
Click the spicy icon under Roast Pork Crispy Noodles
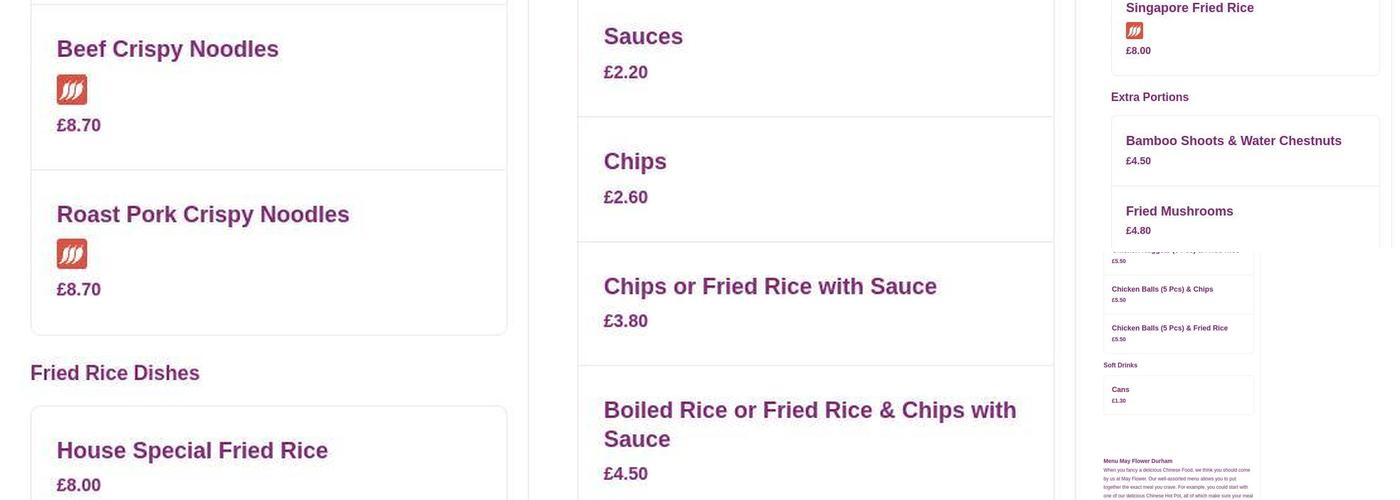click(x=72, y=254)
